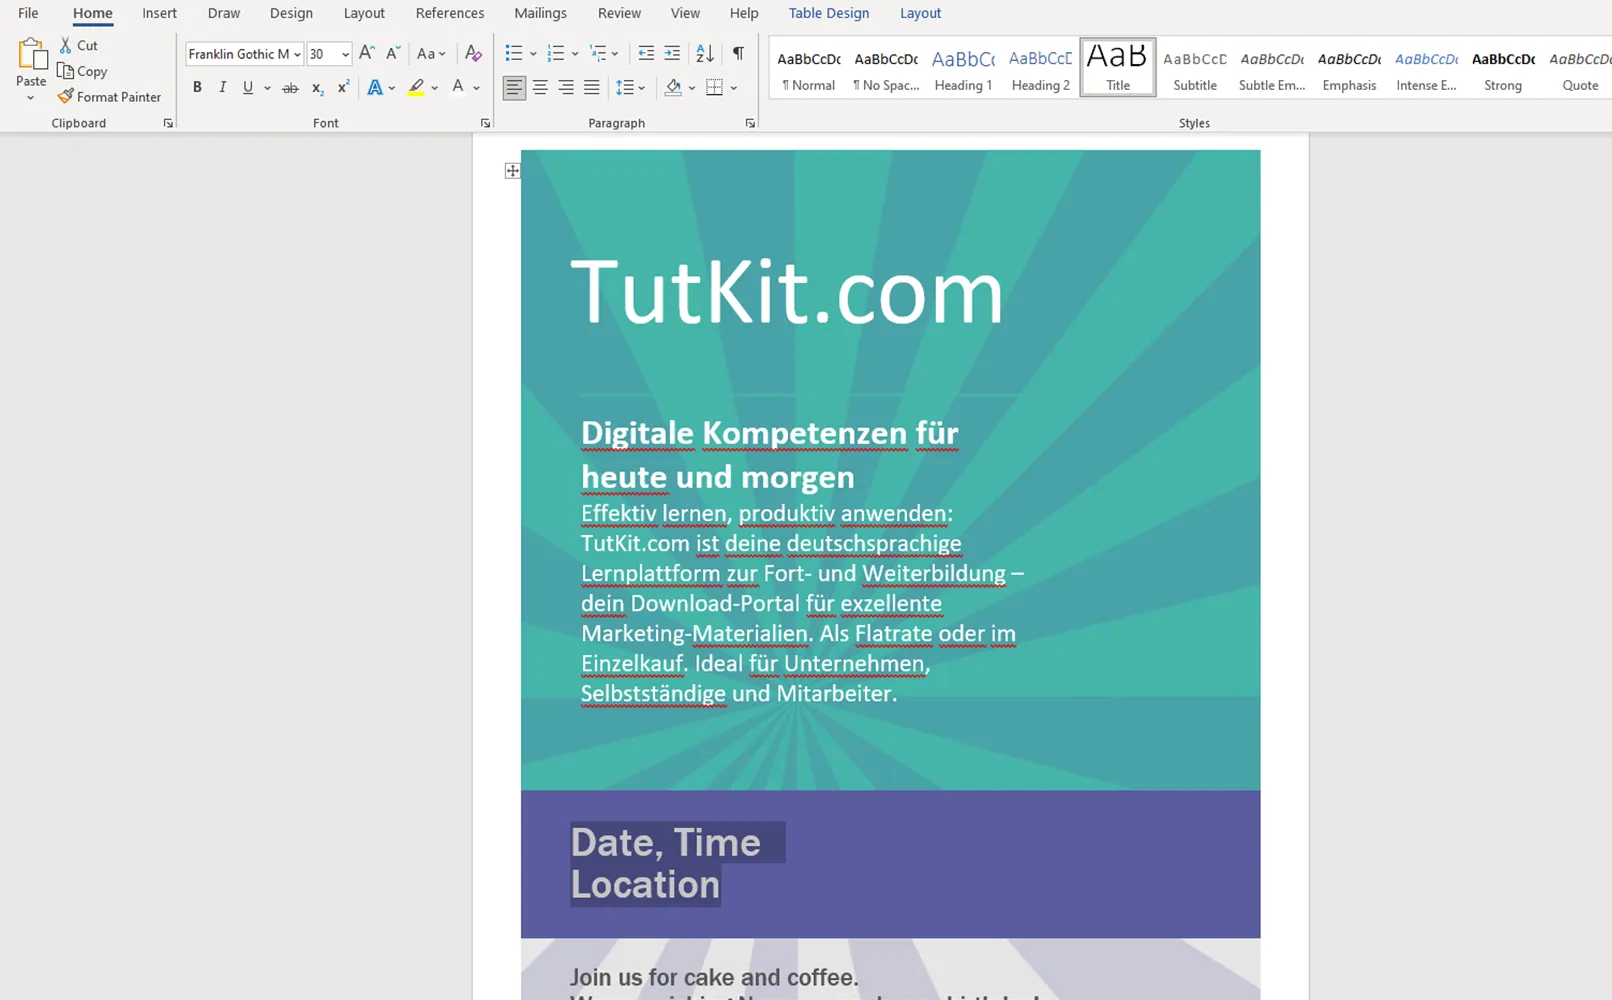Screen dimensions: 1612x1000
Task: Apply the font color
Action: [458, 88]
